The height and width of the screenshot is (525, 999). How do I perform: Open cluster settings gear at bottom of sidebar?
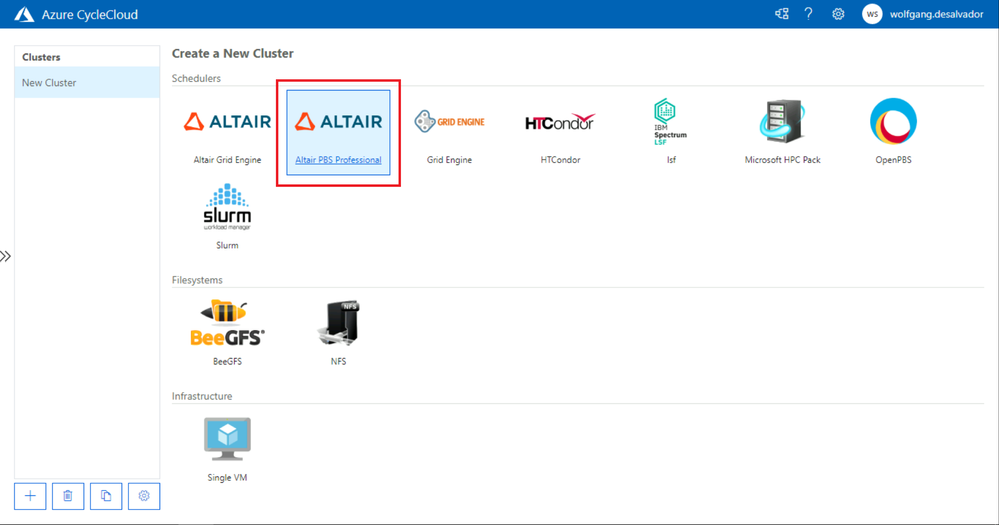point(144,496)
